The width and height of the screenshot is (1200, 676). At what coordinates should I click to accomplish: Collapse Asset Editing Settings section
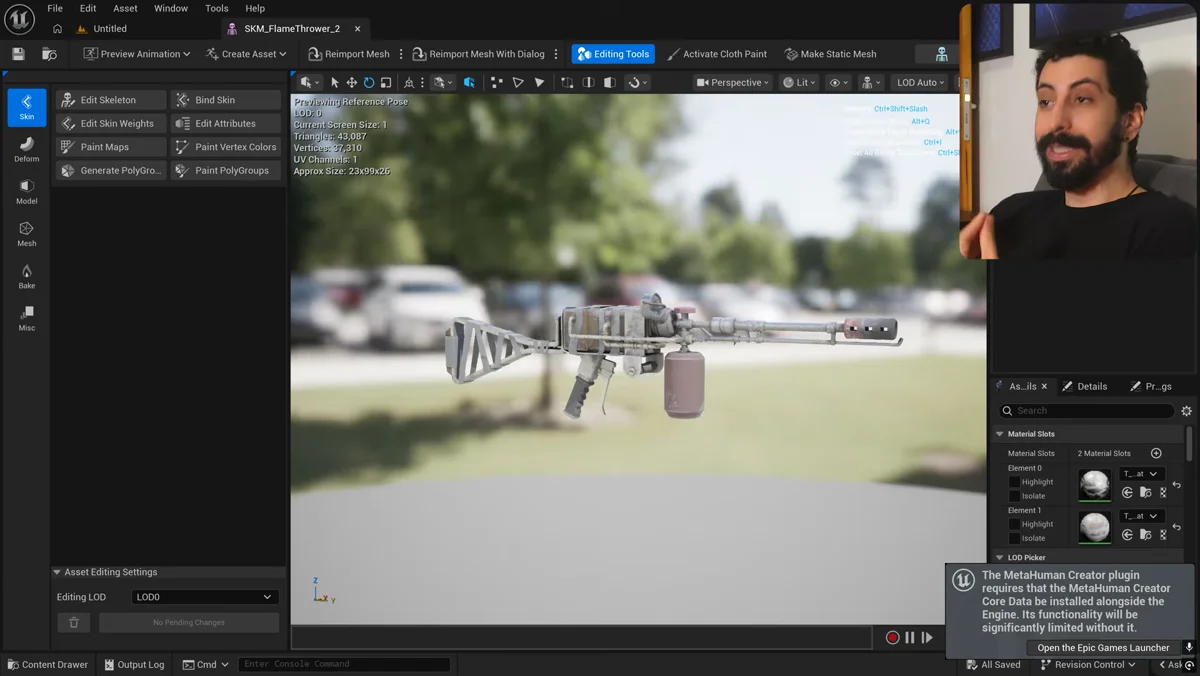coord(57,572)
